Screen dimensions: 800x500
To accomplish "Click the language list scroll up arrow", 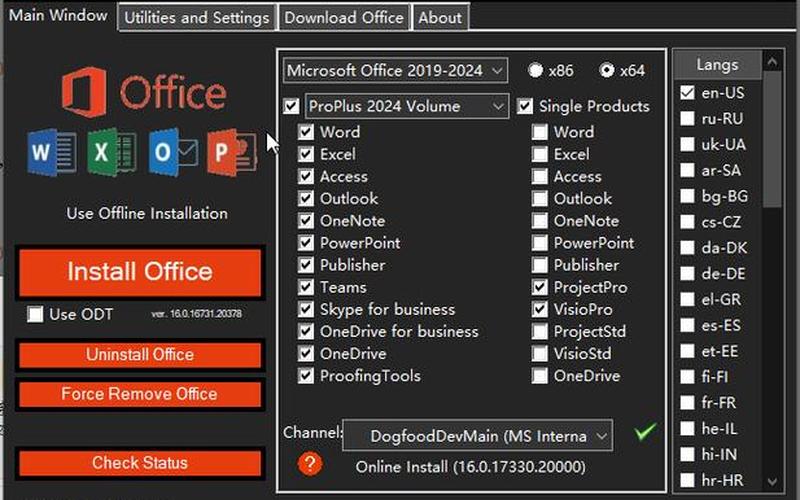I will 772,61.
